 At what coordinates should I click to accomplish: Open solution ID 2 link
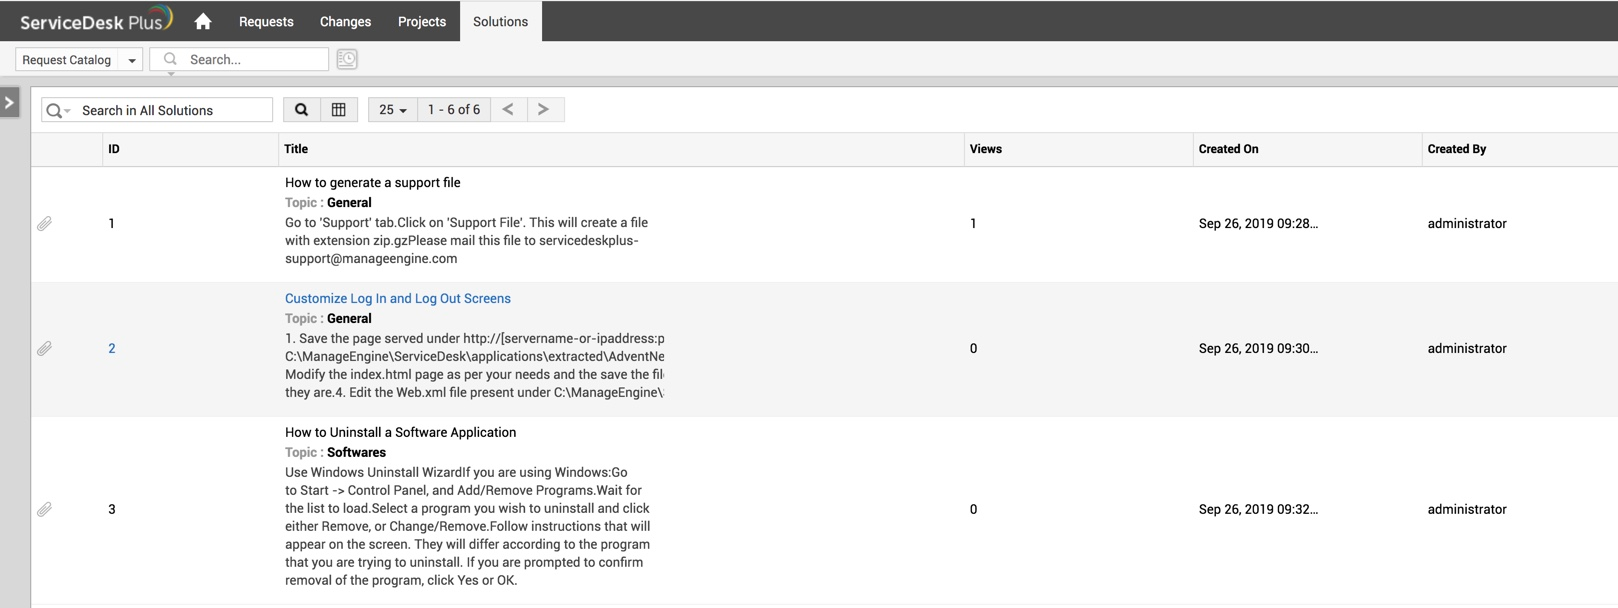click(112, 348)
